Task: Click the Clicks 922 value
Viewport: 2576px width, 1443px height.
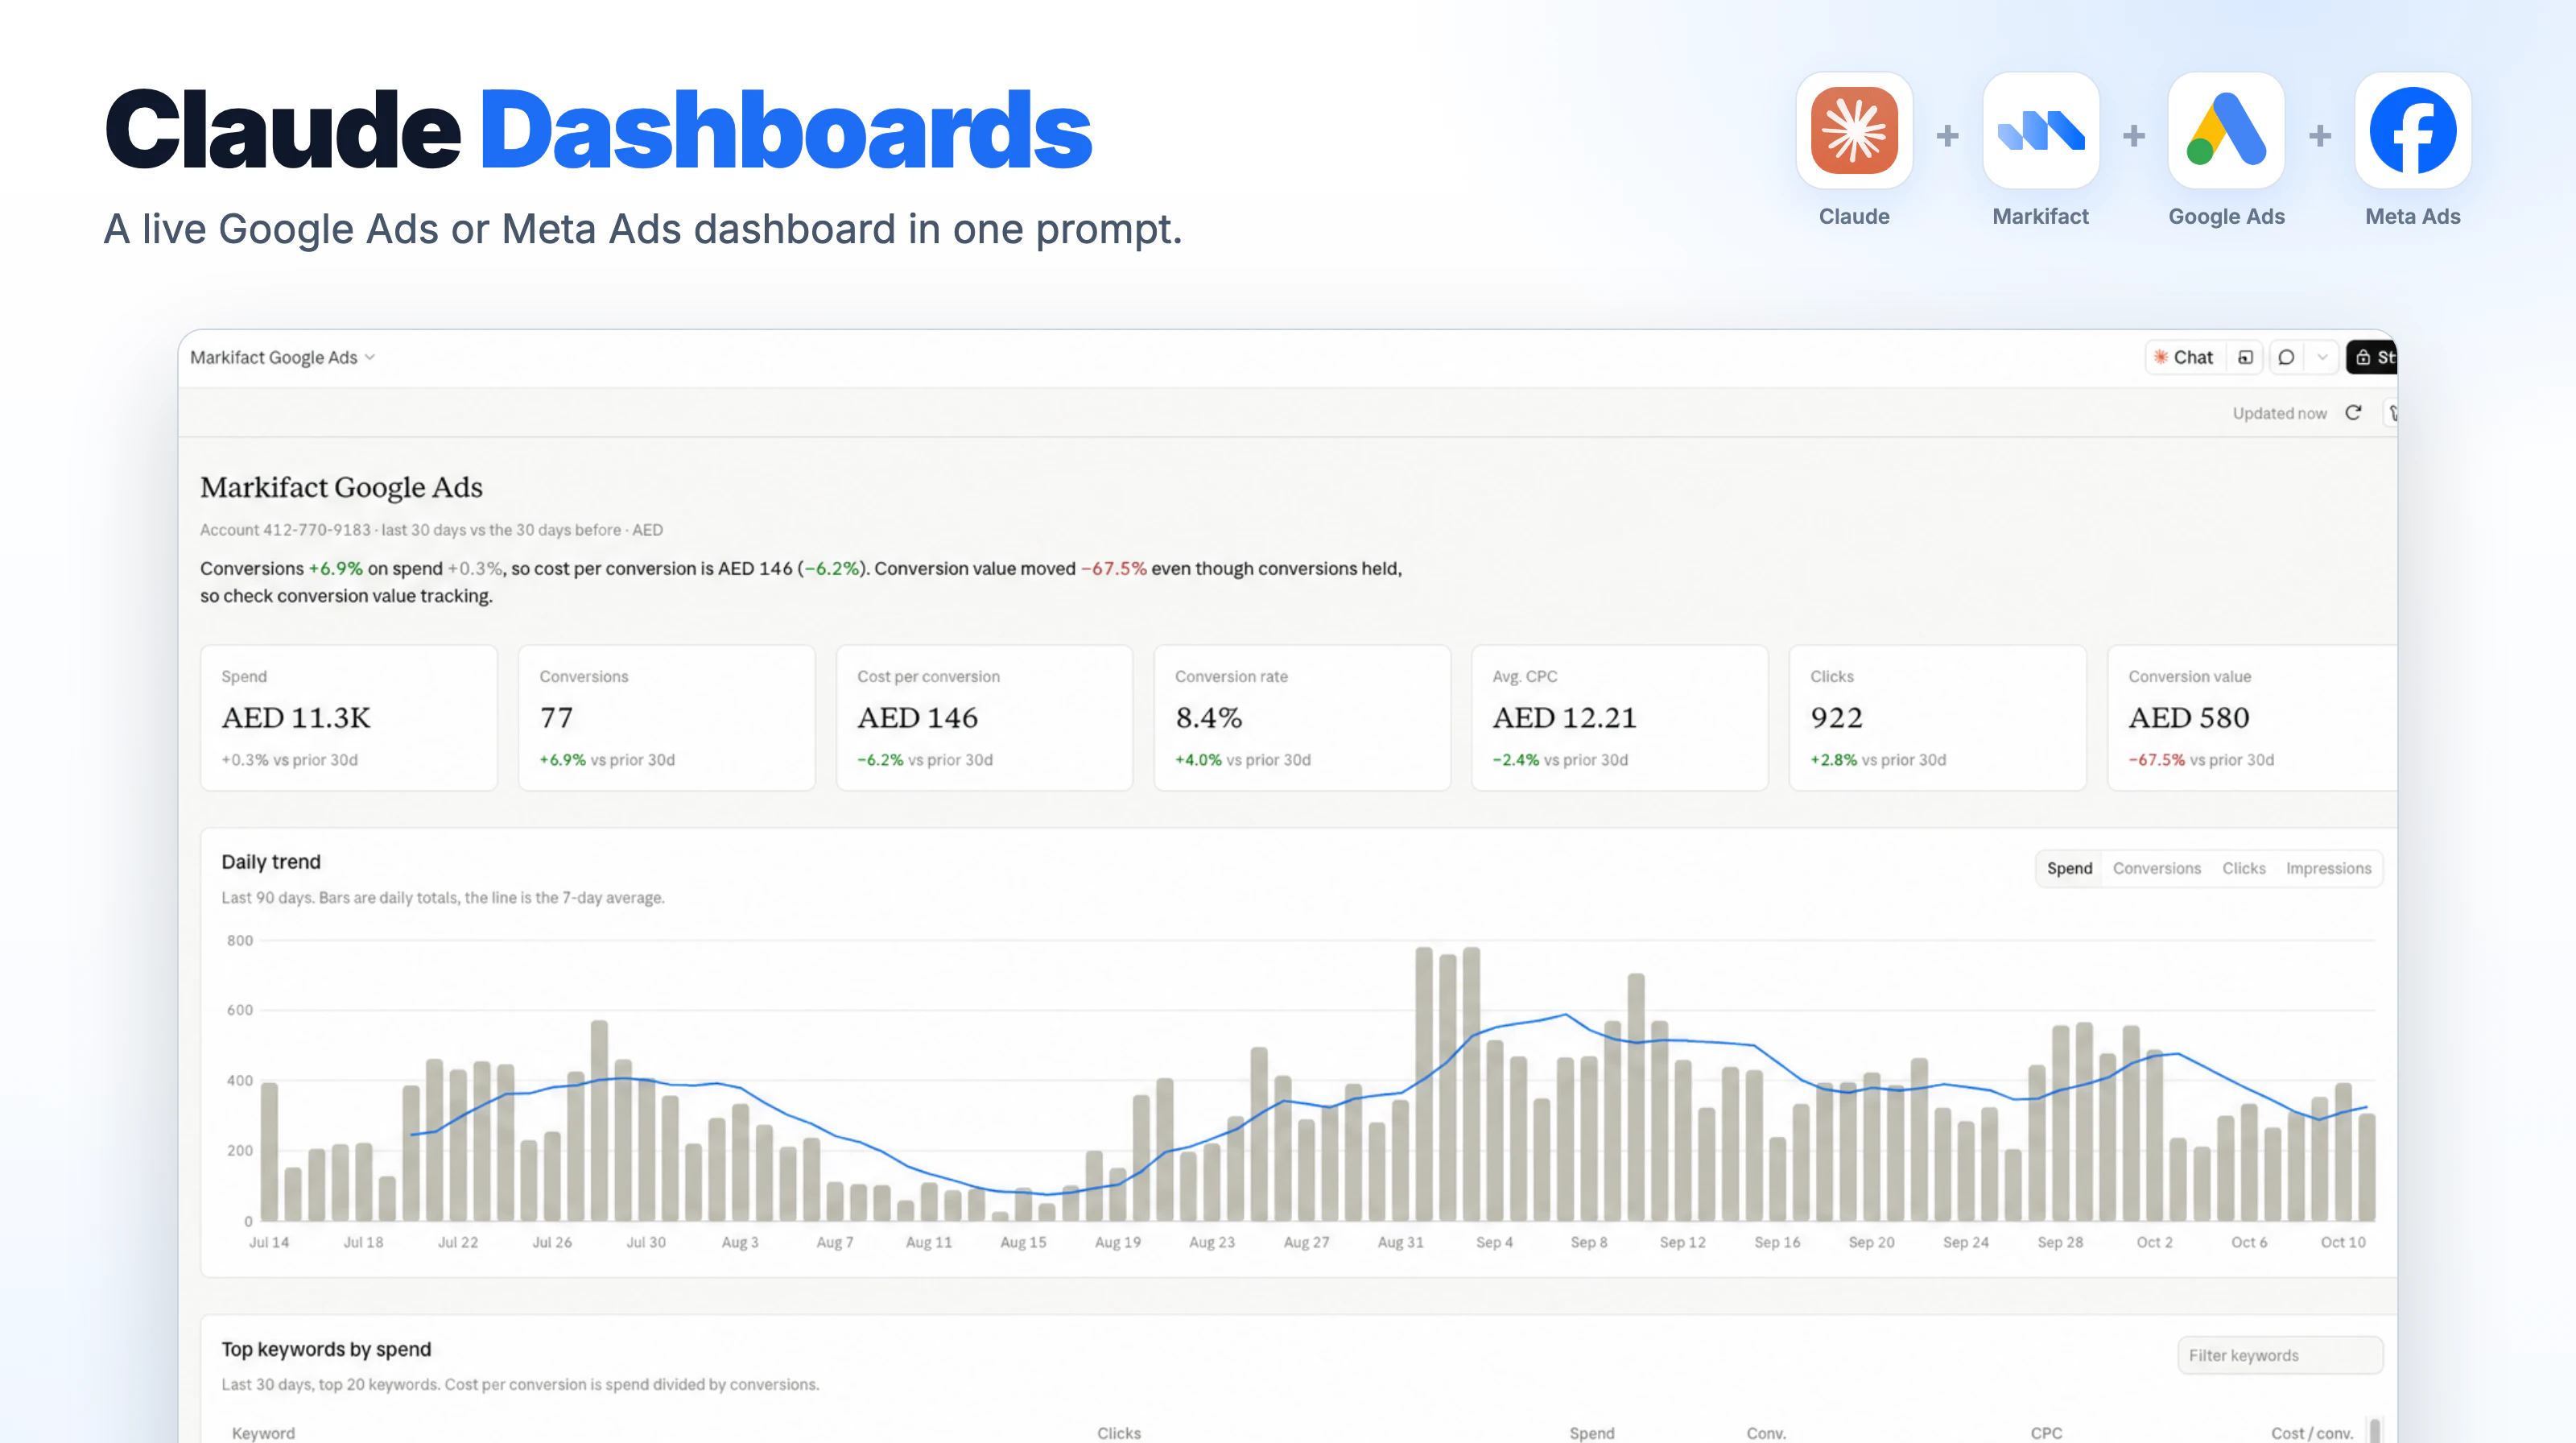Action: (x=1836, y=717)
